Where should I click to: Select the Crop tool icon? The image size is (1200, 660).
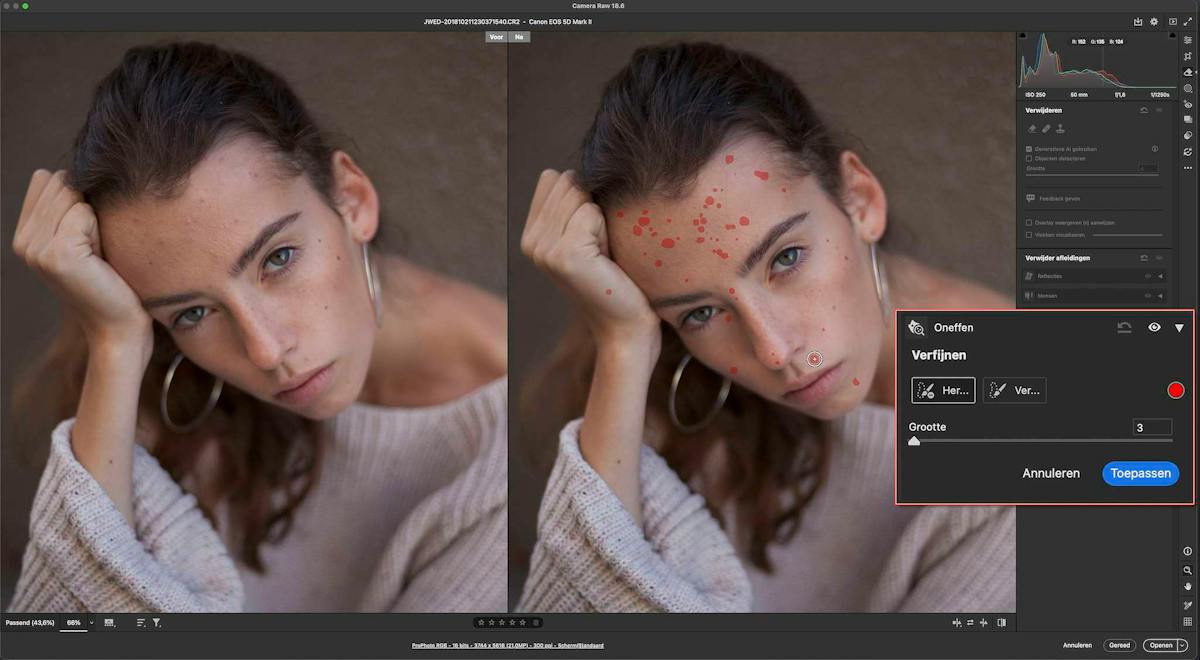coord(1187,56)
